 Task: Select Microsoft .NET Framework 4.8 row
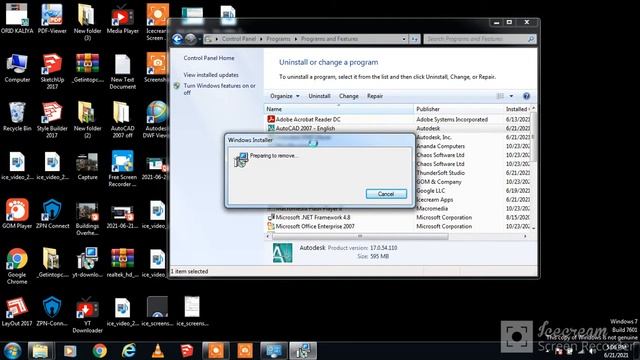313,218
